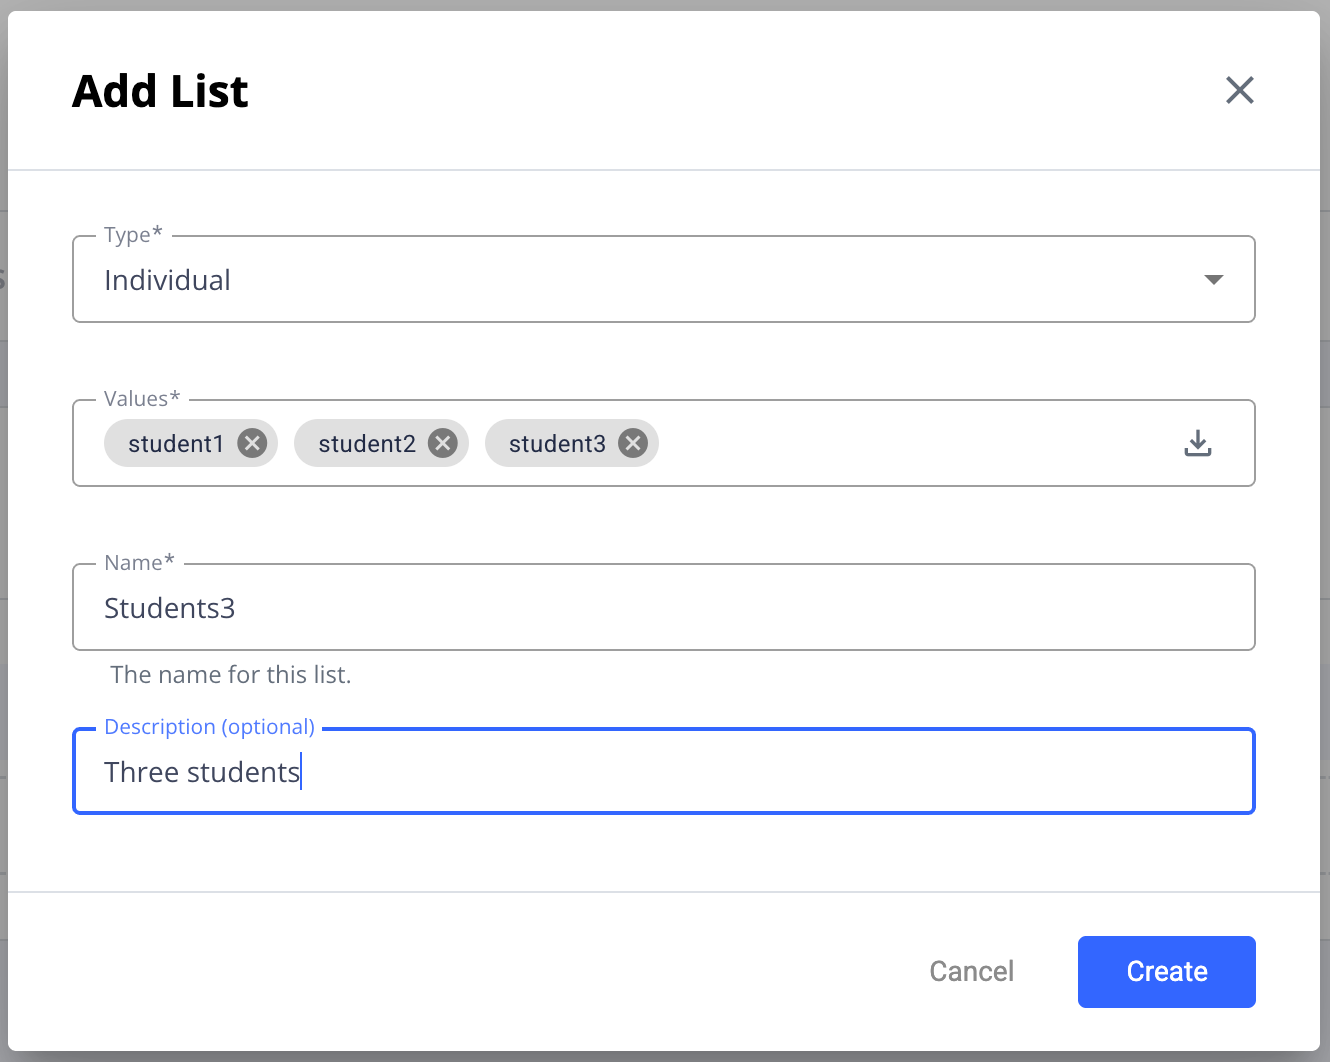
Task: Click the Description (optional) label
Action: point(209,727)
